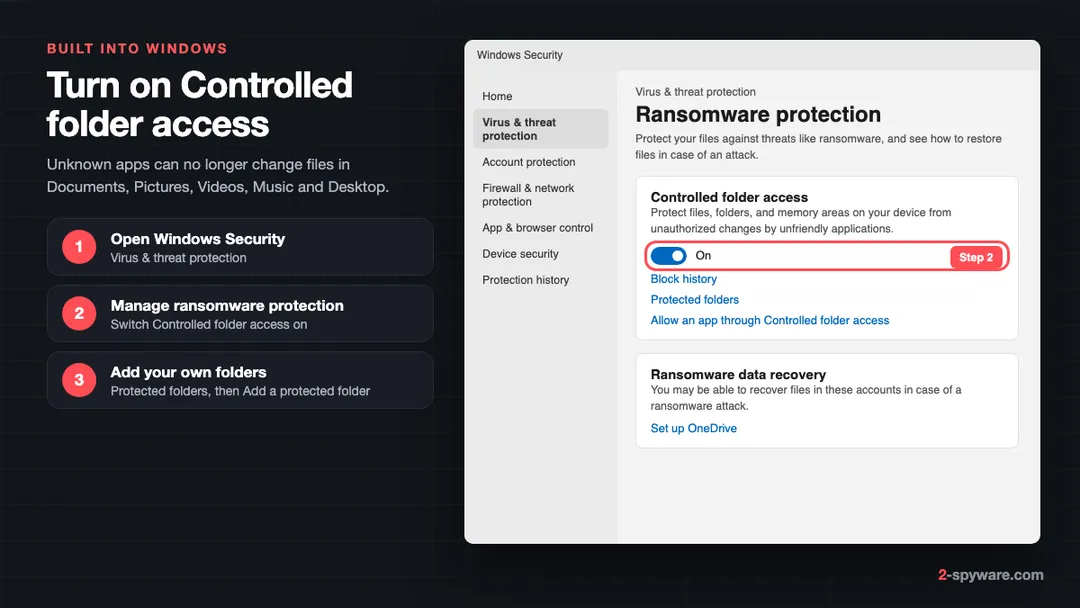Viewport: 1080px width, 608px height.
Task: Select Virus & threat protection sidebar item
Action: 541,129
